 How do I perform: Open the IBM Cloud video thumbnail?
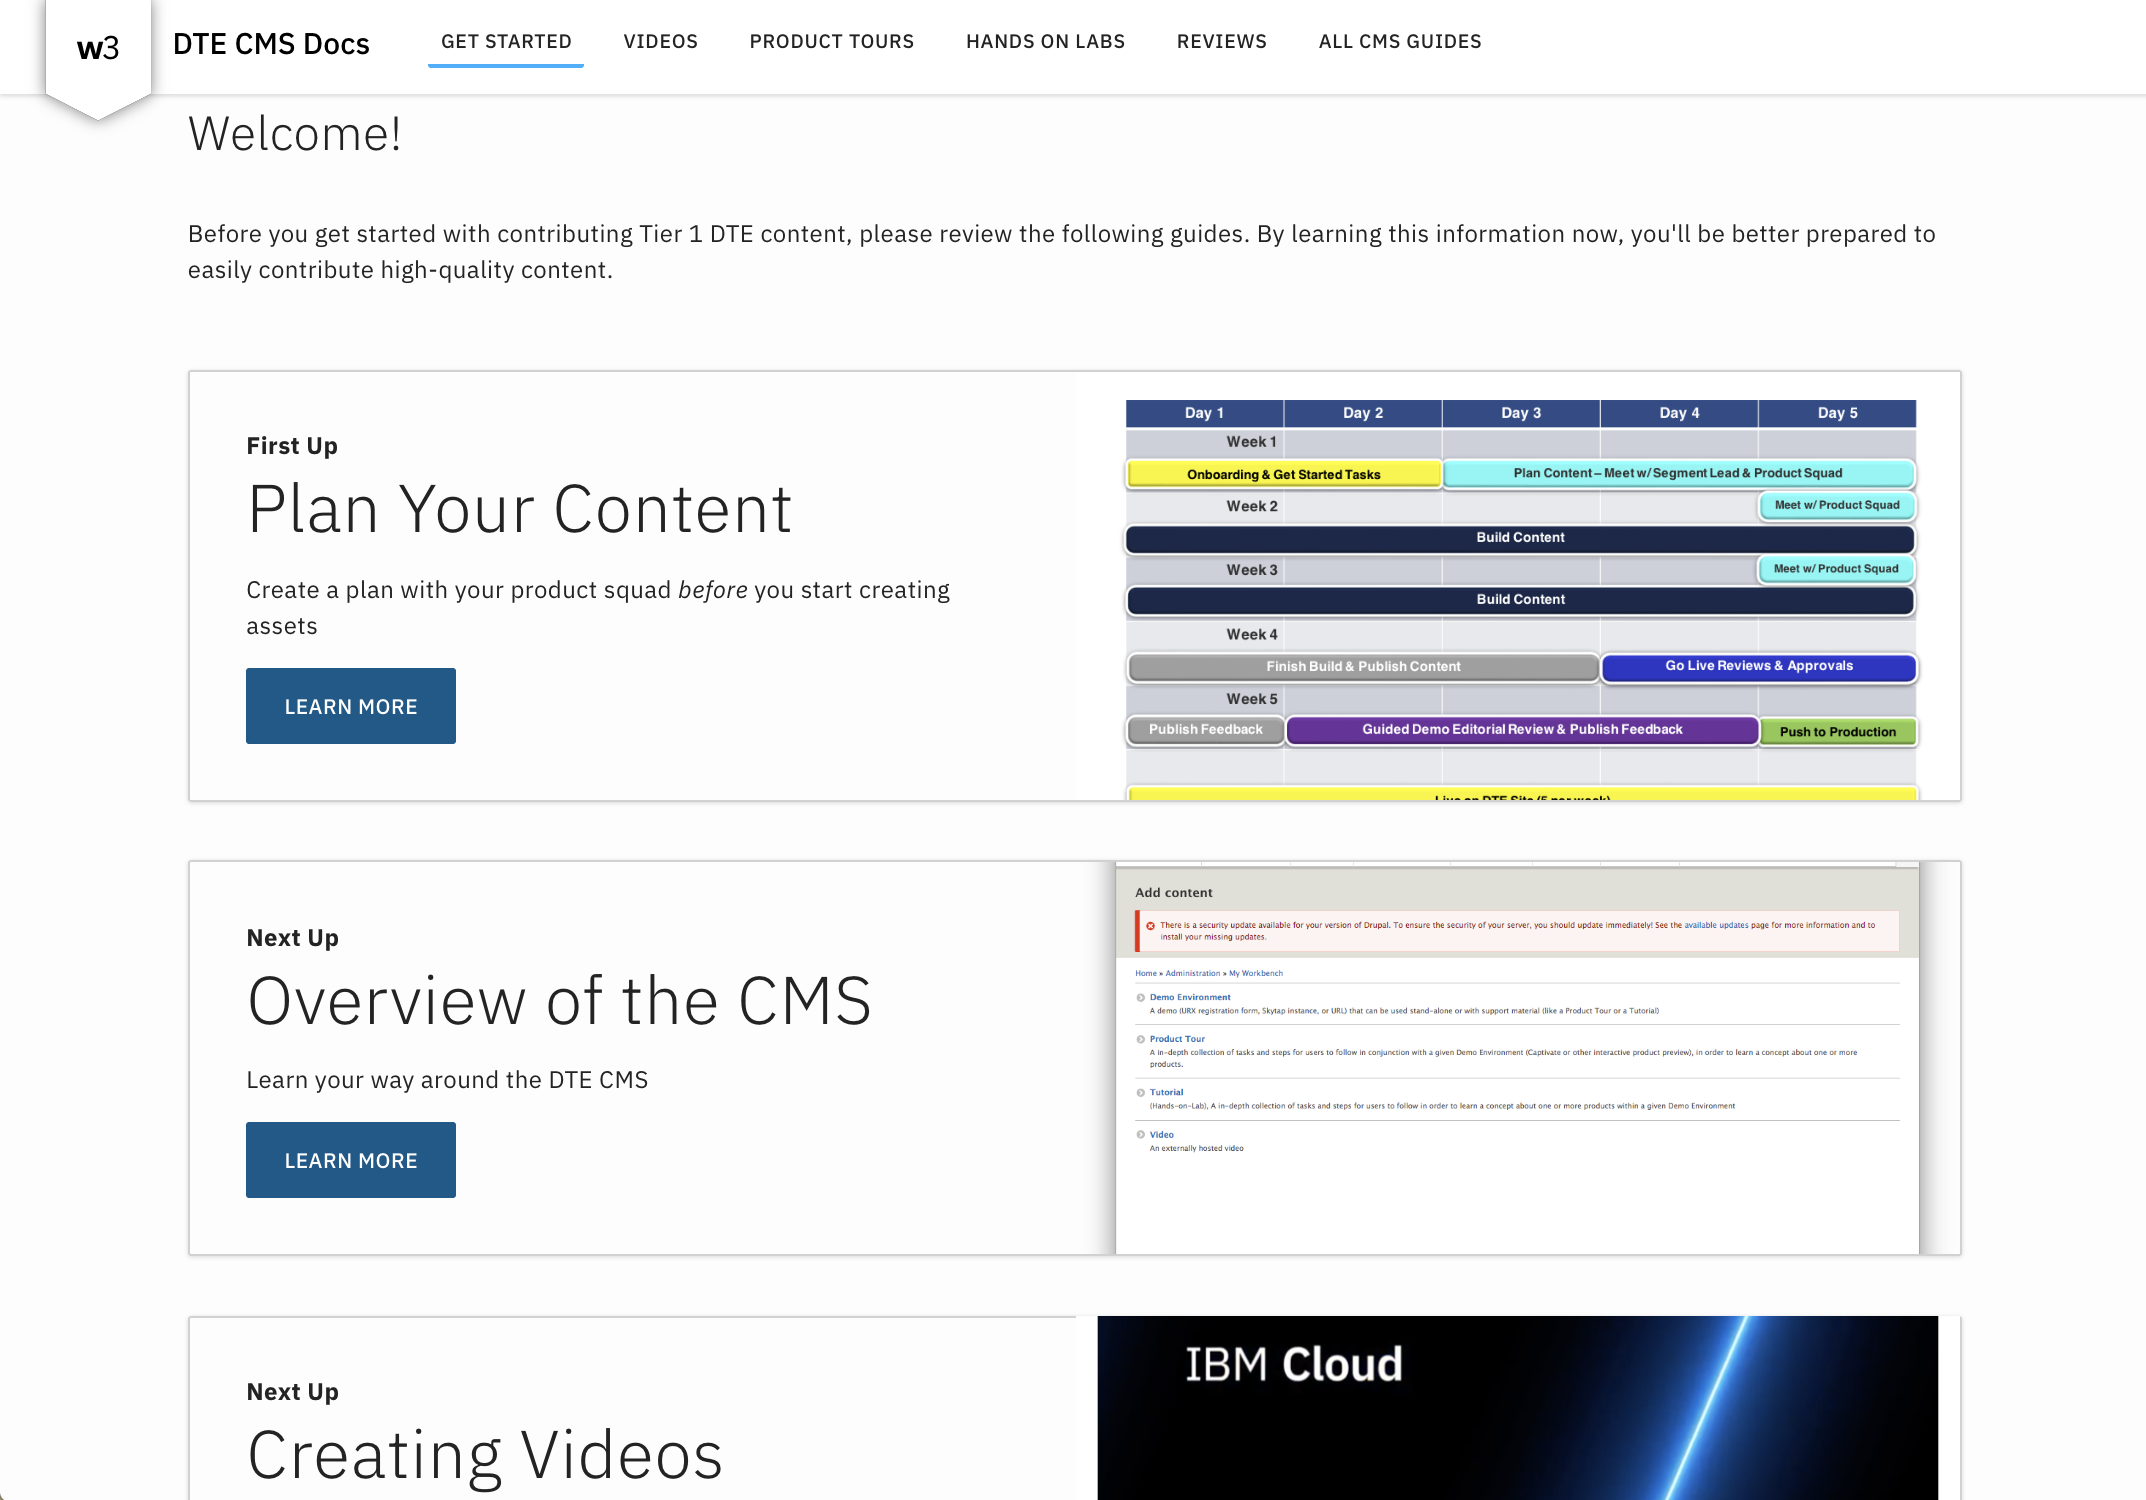(1517, 1408)
